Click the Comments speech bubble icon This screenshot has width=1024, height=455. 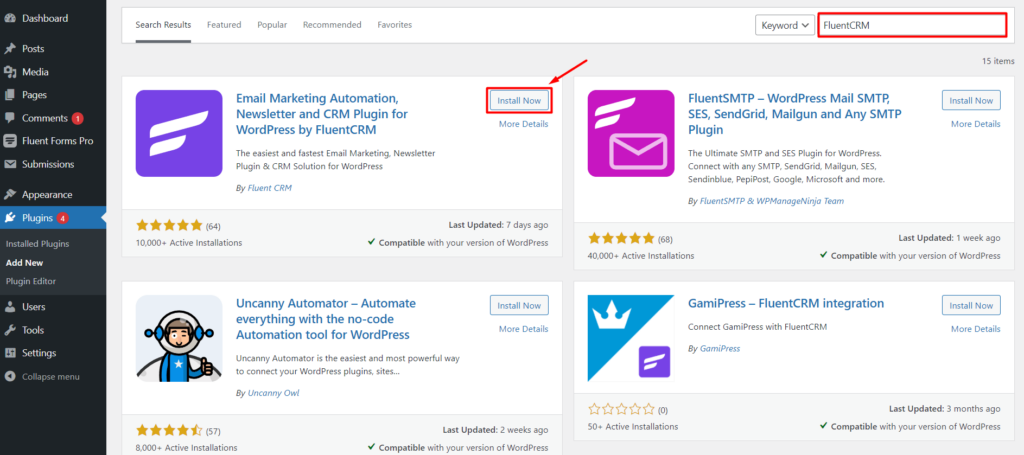click(x=10, y=118)
